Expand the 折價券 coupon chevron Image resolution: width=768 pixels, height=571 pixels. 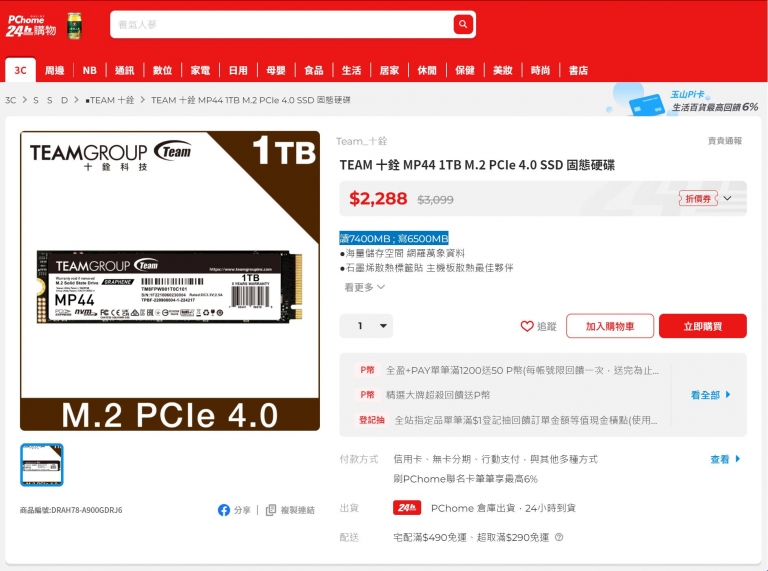(x=727, y=198)
